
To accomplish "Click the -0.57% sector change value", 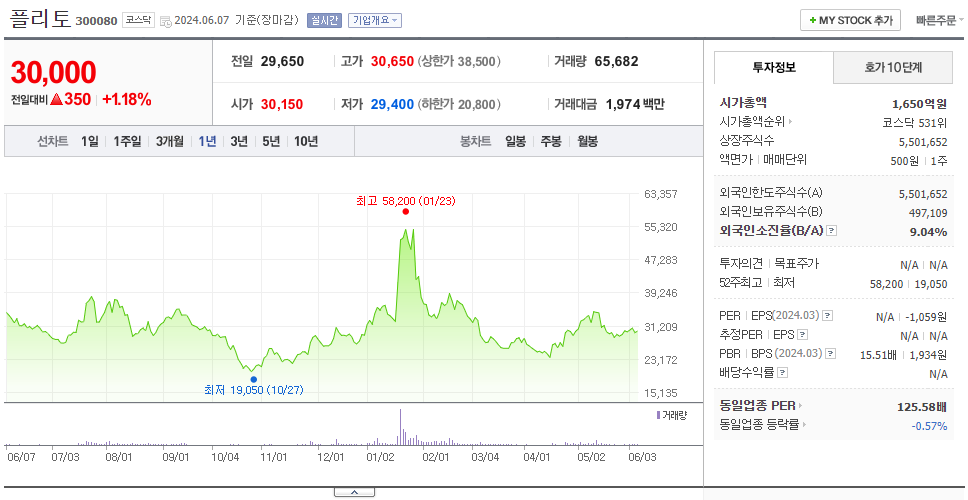I will coord(929,425).
